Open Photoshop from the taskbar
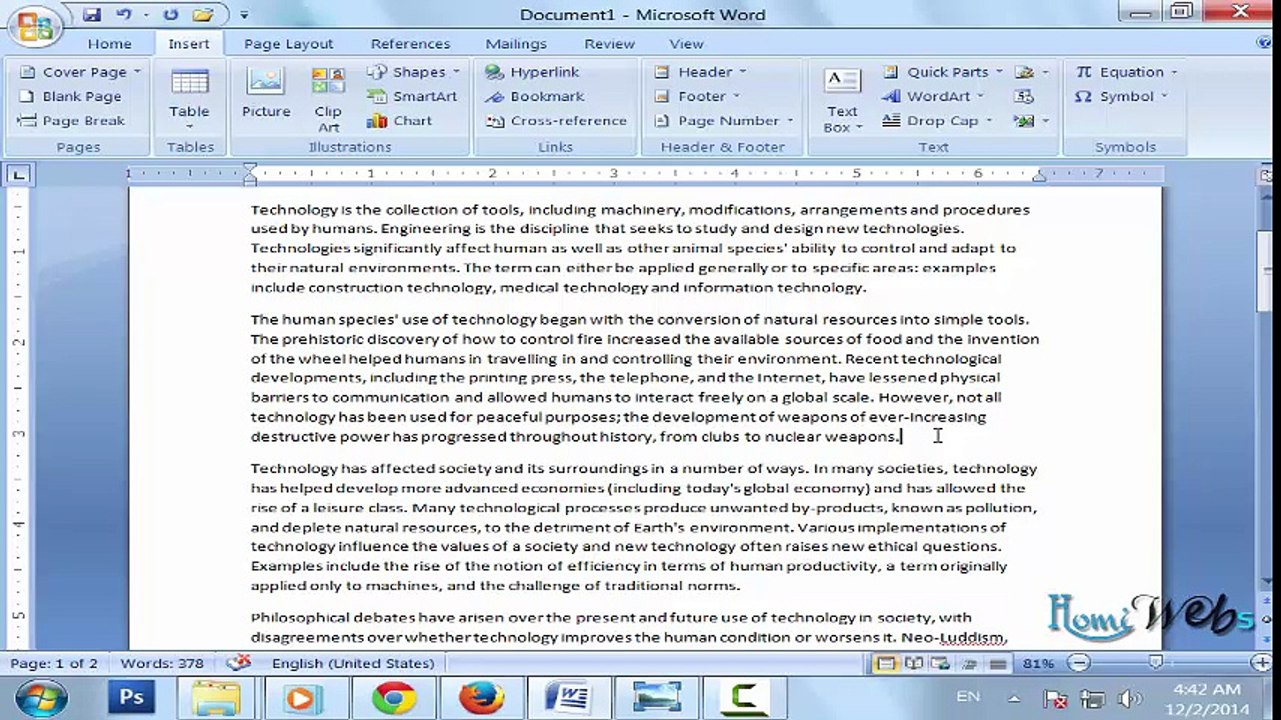Image resolution: width=1281 pixels, height=720 pixels. coord(133,698)
